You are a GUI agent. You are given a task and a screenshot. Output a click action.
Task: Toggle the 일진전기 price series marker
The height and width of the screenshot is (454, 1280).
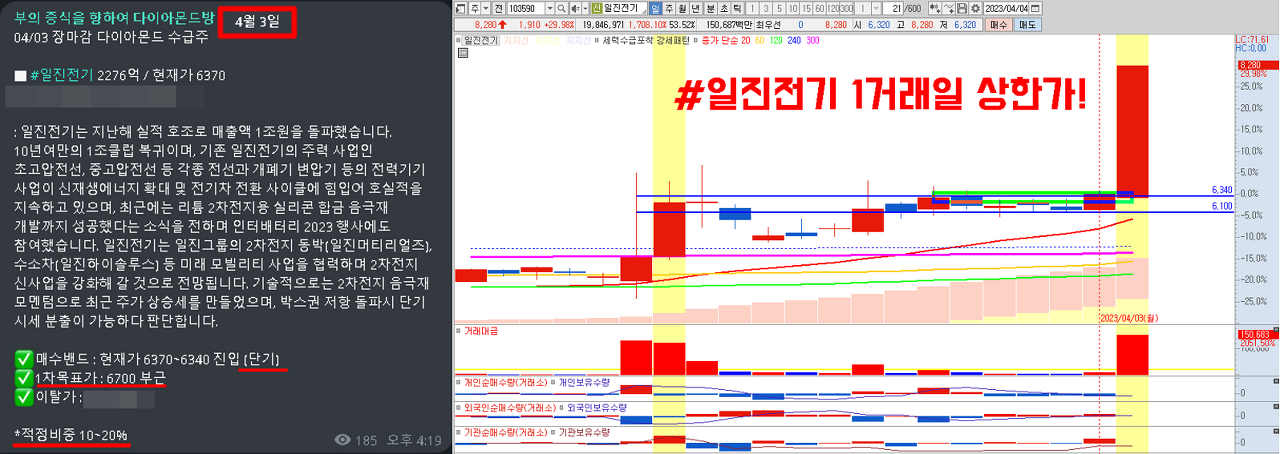pos(458,40)
